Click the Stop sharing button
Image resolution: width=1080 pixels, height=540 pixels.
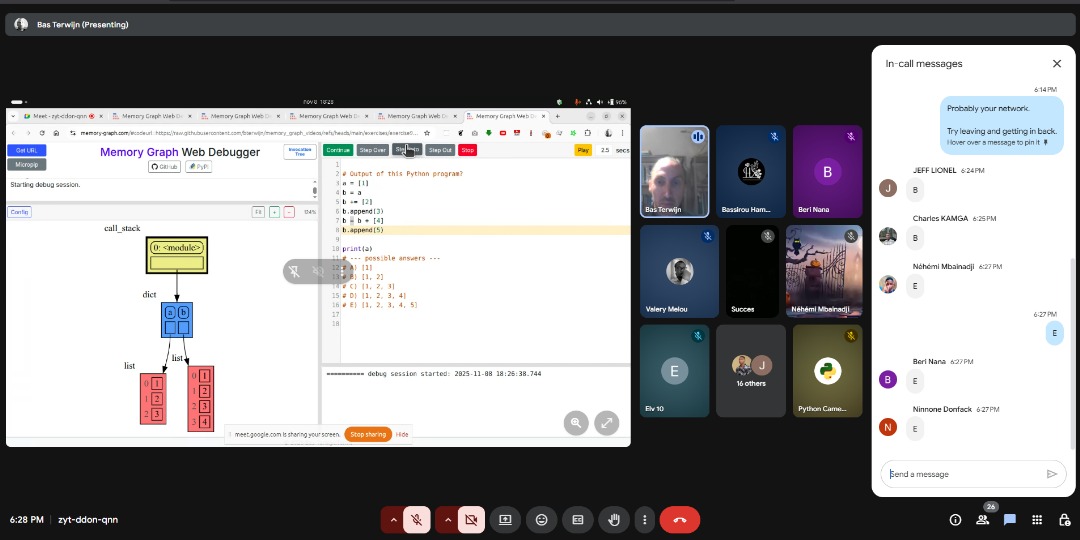(368, 435)
